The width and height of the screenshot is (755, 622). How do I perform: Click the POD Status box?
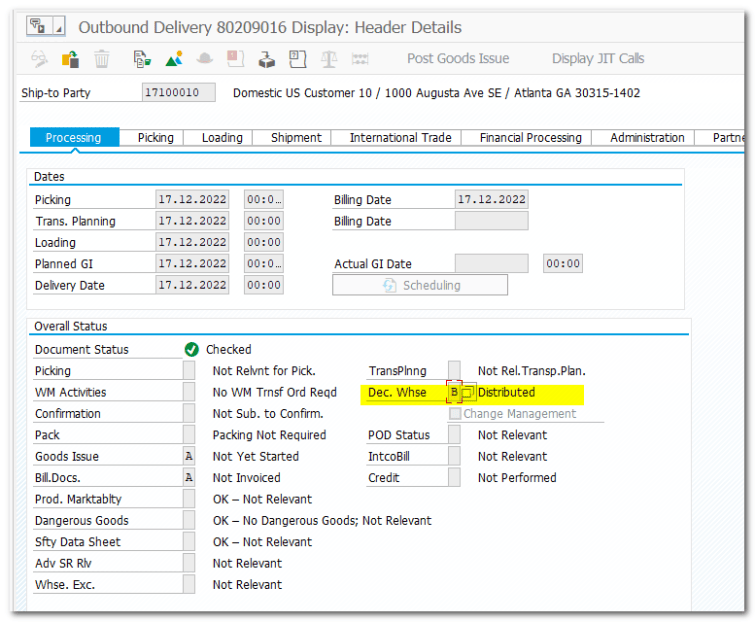[454, 435]
